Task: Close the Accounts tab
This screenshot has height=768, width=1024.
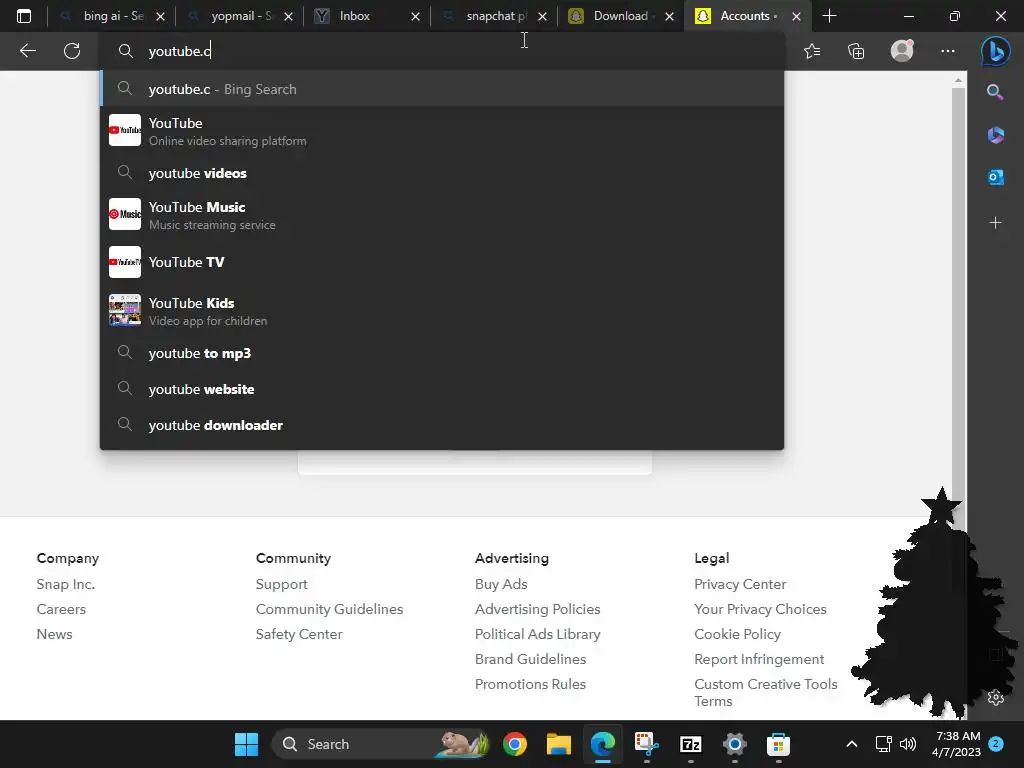Action: 796,16
